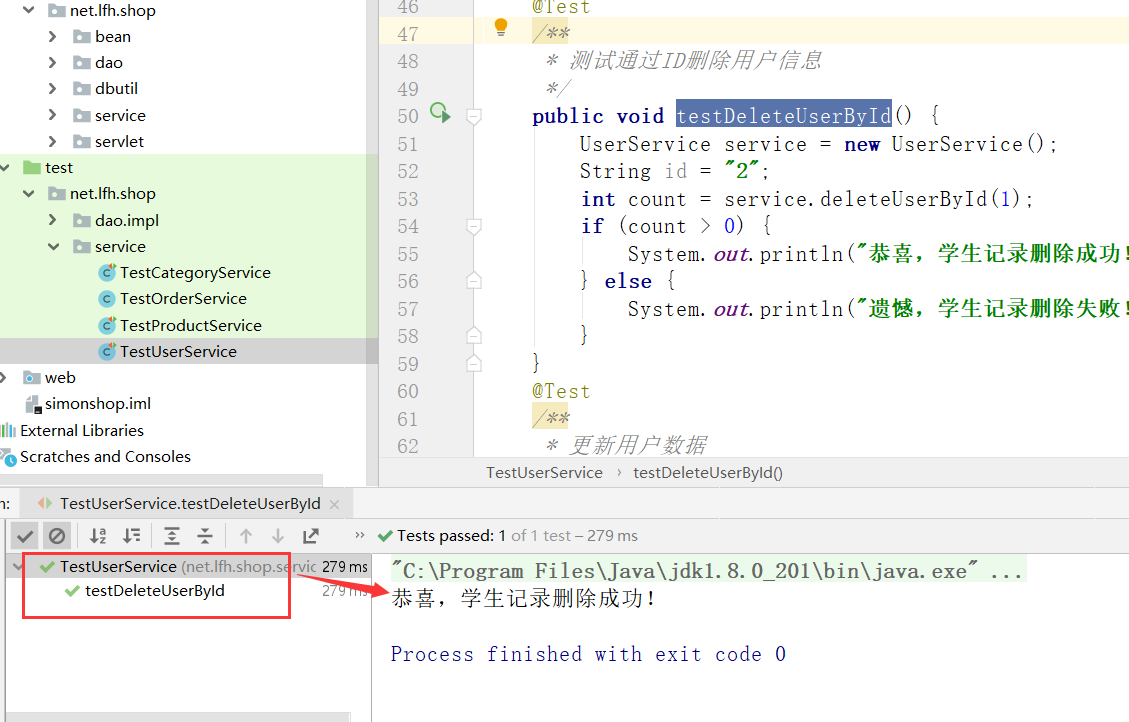
Task: Expand the web folder
Action: pos(4,378)
